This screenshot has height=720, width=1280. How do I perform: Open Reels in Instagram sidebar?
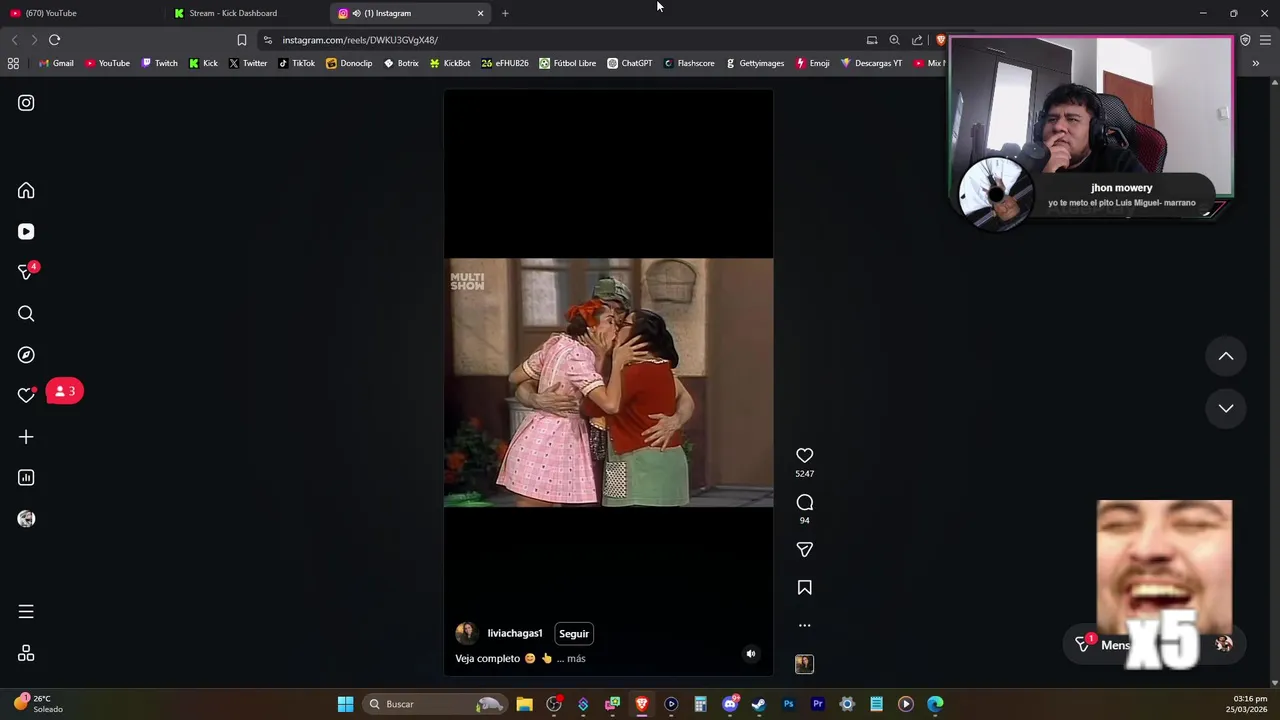pos(26,232)
